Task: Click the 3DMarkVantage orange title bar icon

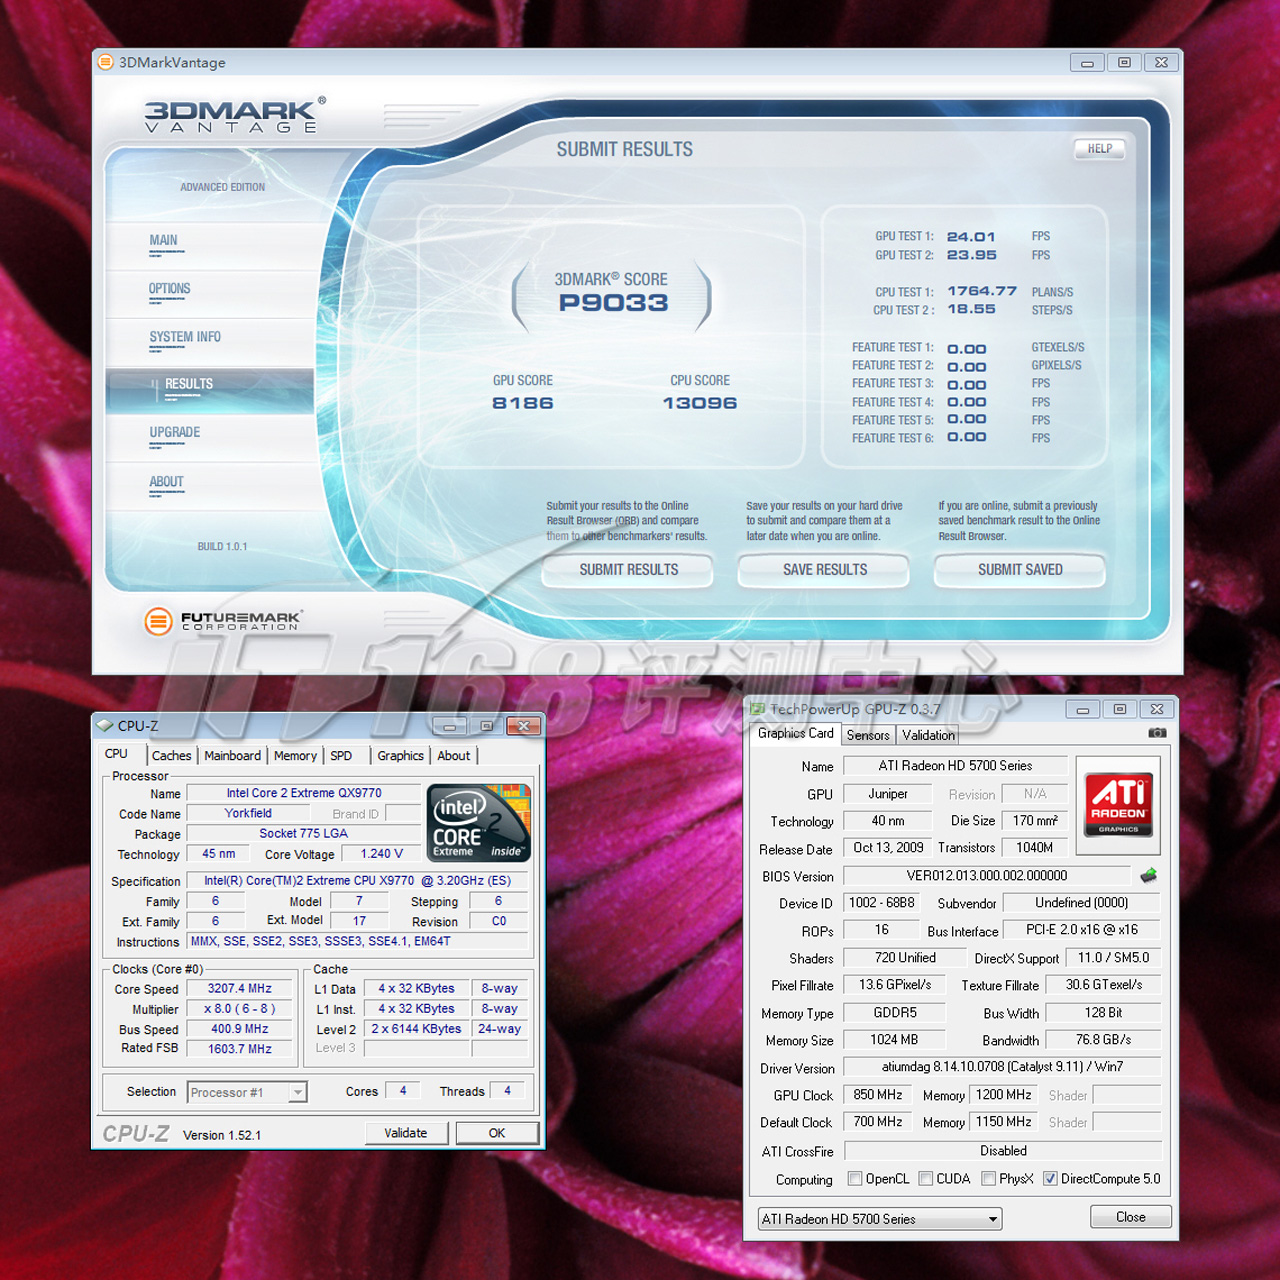Action: click(x=106, y=62)
